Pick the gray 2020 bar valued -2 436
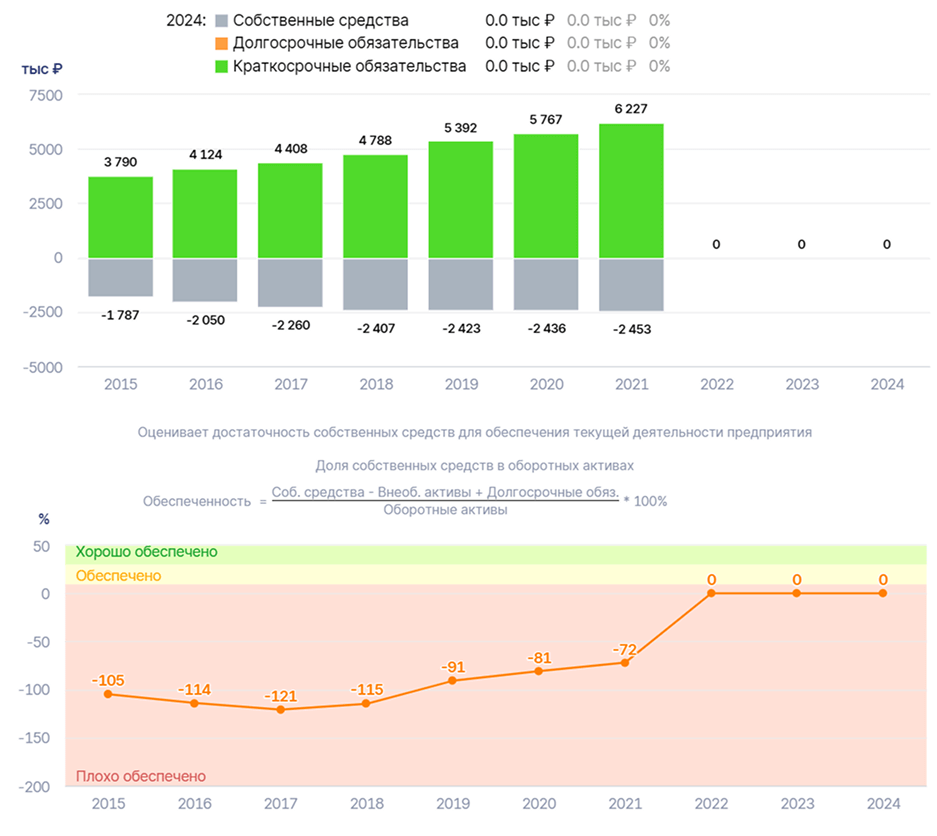The width and height of the screenshot is (937, 836). tap(546, 284)
